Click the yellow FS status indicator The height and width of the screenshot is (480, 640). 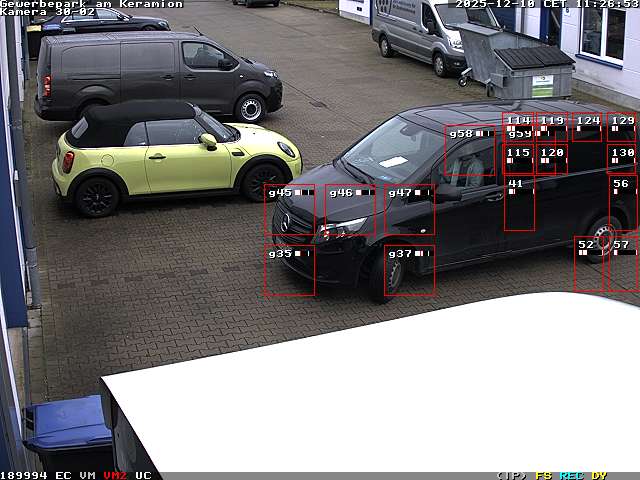coord(544,475)
